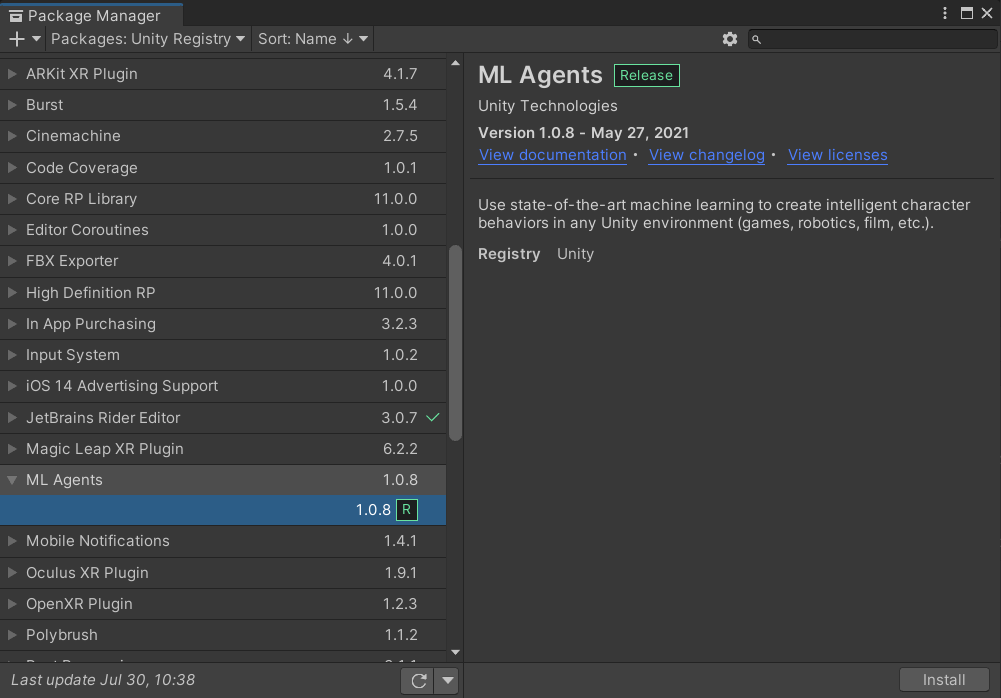
Task: Select the Code Coverage package
Action: pos(223,167)
